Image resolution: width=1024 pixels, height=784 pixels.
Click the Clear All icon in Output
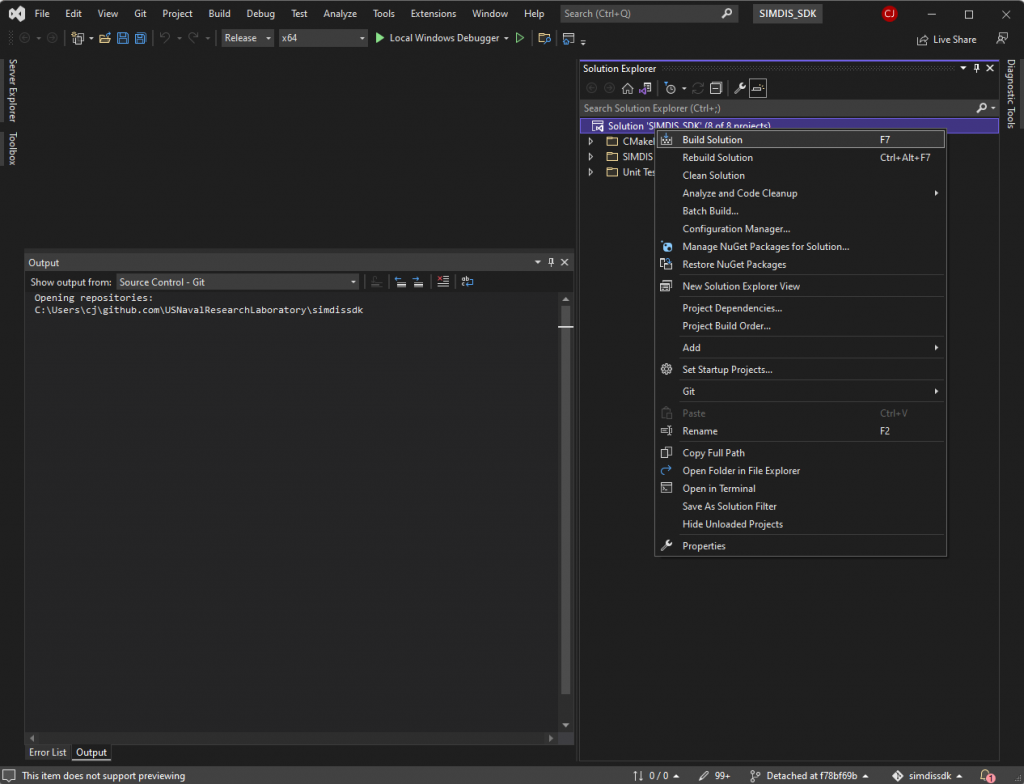click(443, 282)
